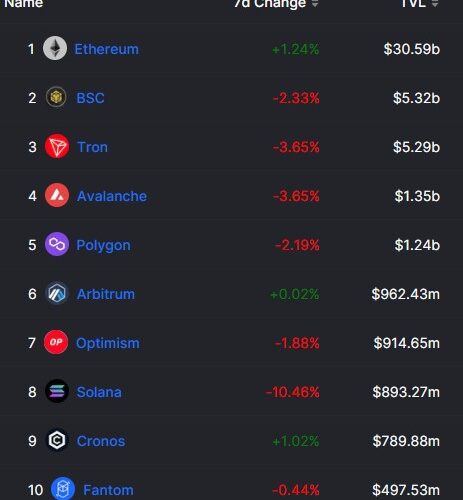The height and width of the screenshot is (500, 463).
Task: Click the blue Fantom logo icon
Action: (63, 489)
